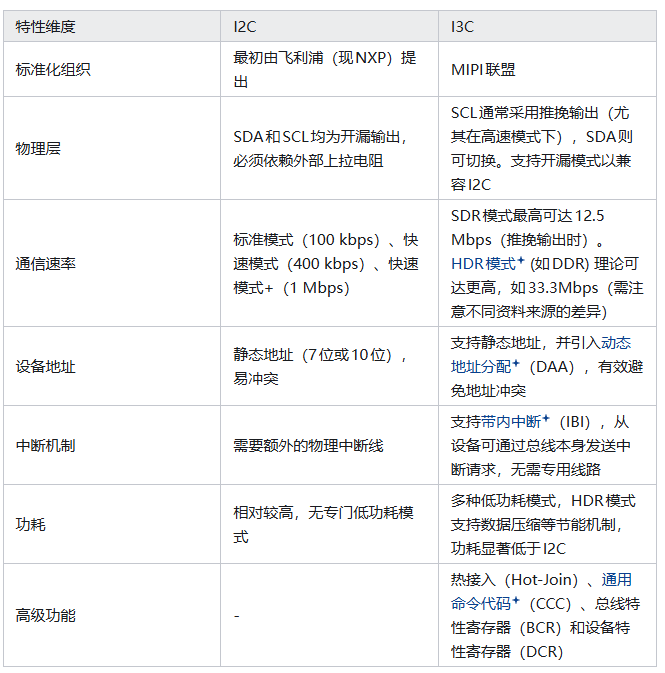
Task: Click the sparkle icon after 命令代码
Action: pyautogui.click(x=517, y=603)
